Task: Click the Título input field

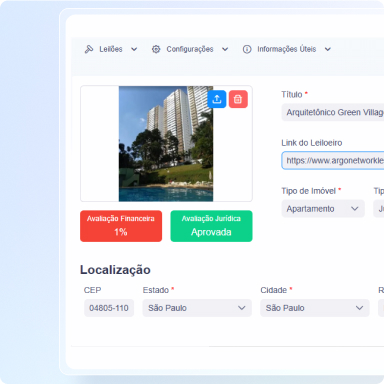Action: pos(333,112)
